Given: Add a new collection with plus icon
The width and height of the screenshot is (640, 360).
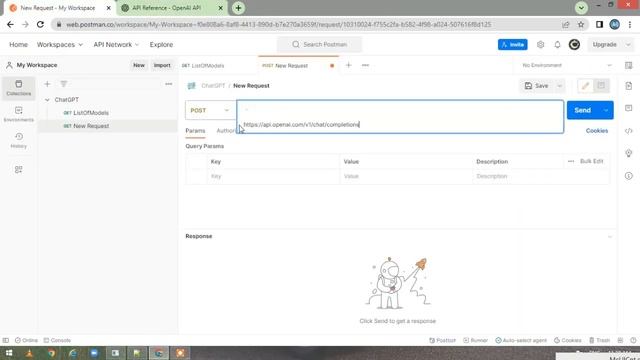Looking at the screenshot, I should pos(47,84).
